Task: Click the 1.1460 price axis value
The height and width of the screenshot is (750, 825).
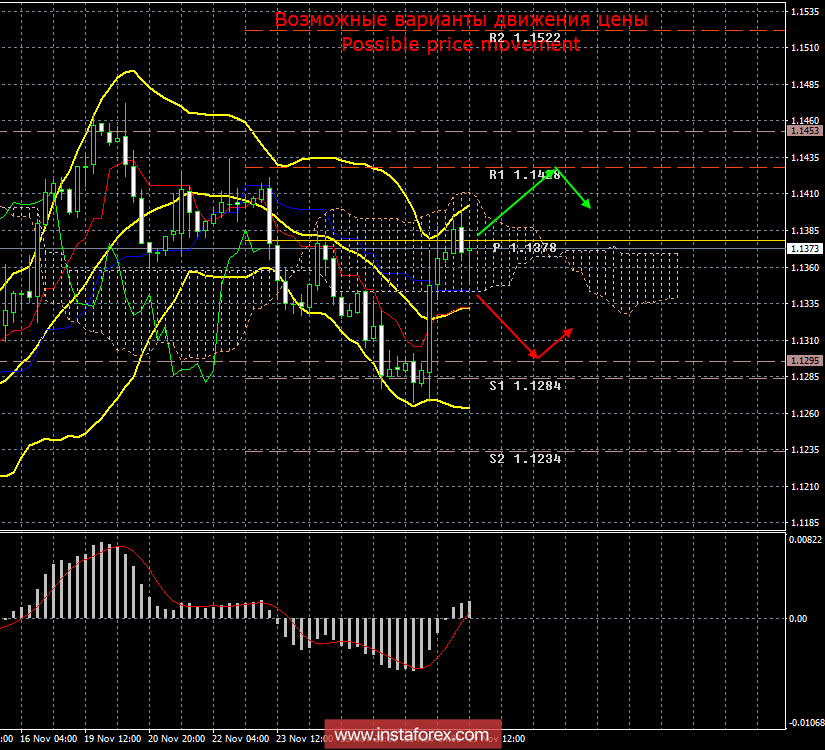Action: [x=805, y=121]
